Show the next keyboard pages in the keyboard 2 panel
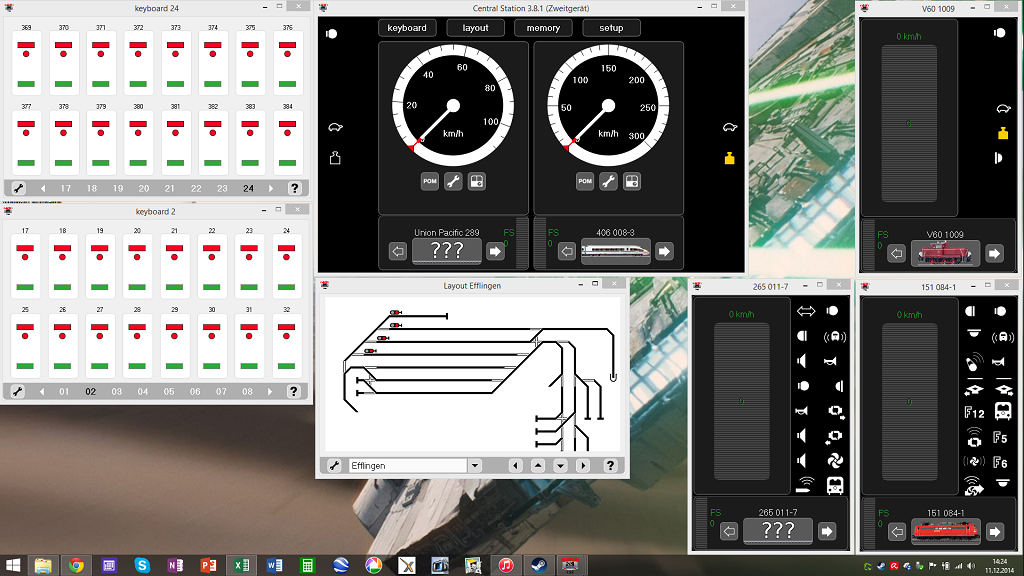Viewport: 1024px width, 576px height. (270, 391)
